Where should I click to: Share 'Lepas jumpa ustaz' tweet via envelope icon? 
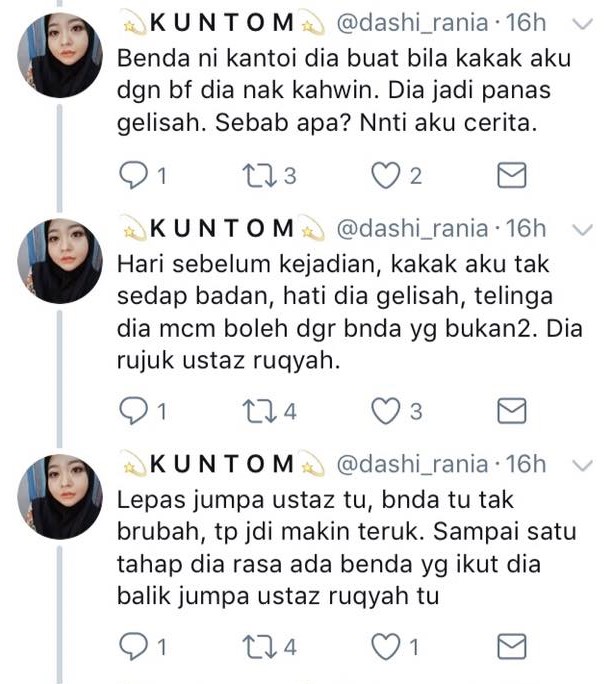pyautogui.click(x=512, y=646)
